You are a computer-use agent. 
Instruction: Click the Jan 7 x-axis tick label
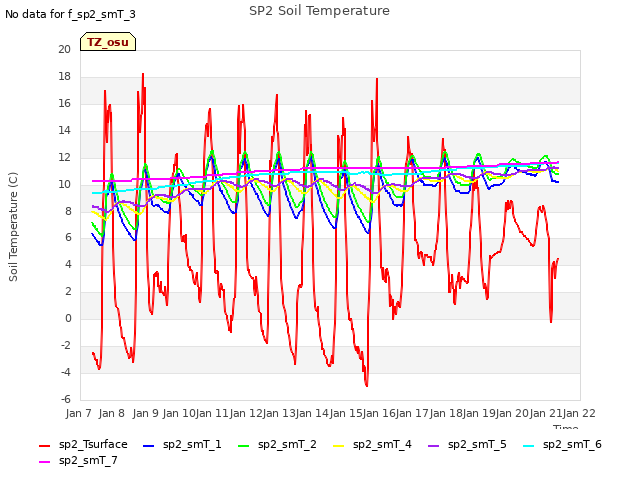(x=78, y=413)
